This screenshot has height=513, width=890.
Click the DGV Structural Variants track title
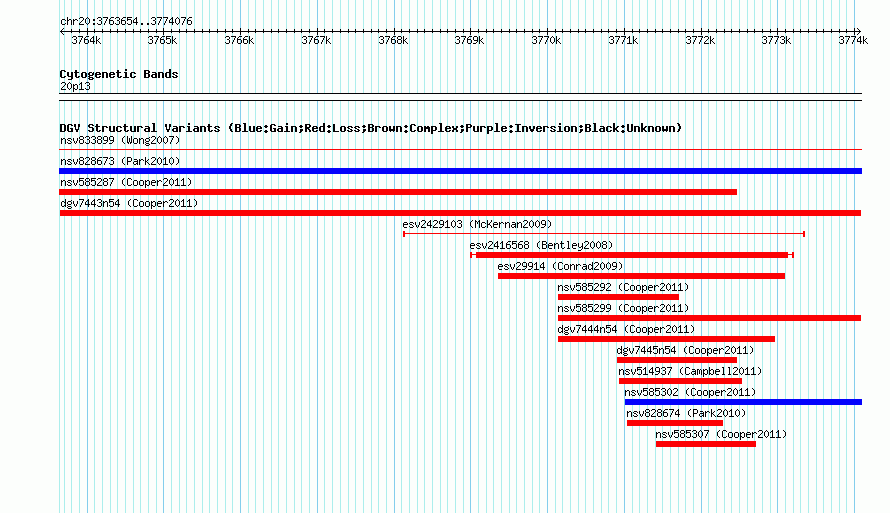[370, 128]
